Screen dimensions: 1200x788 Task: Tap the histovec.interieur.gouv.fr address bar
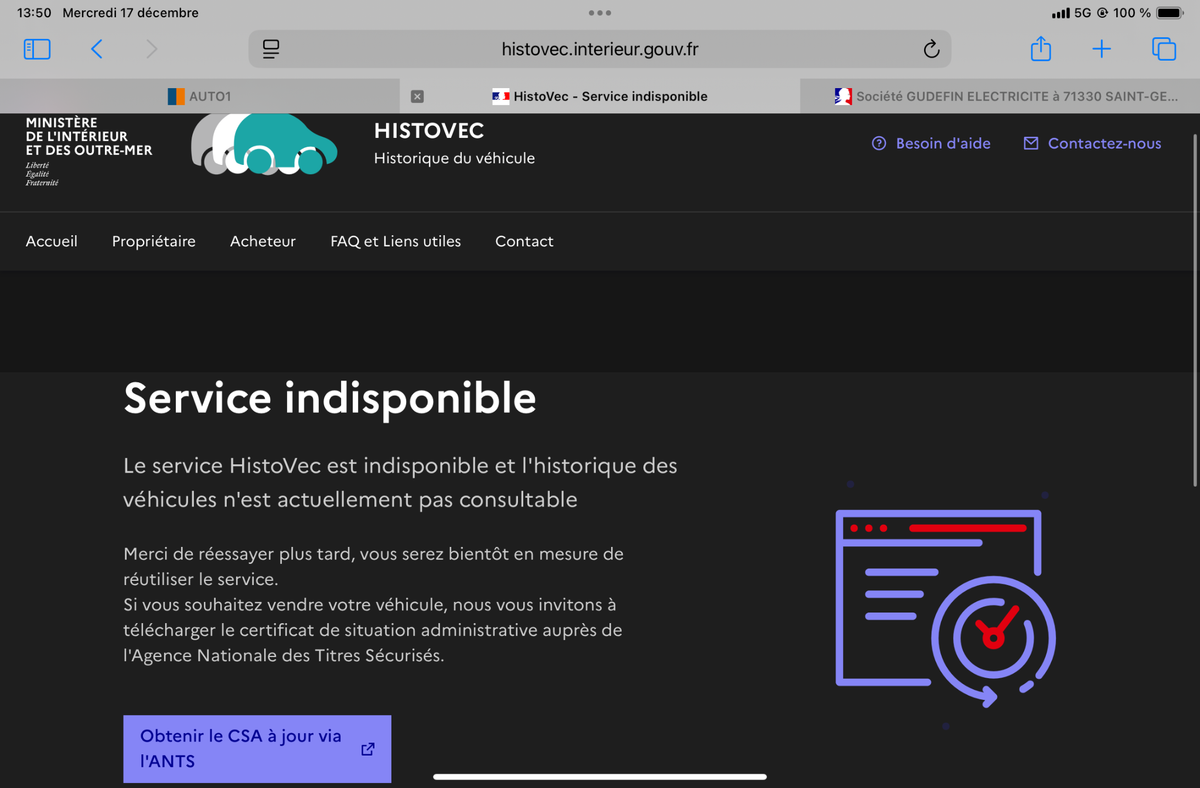point(599,49)
